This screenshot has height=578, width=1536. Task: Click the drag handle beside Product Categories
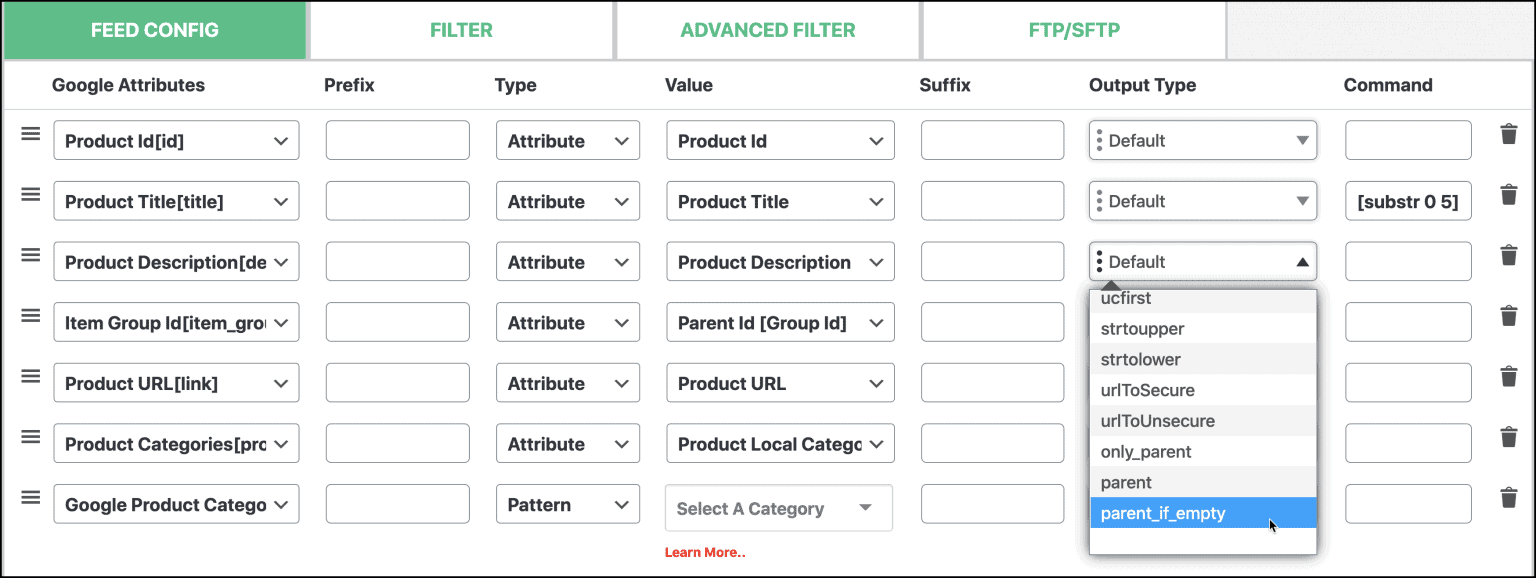(30, 437)
